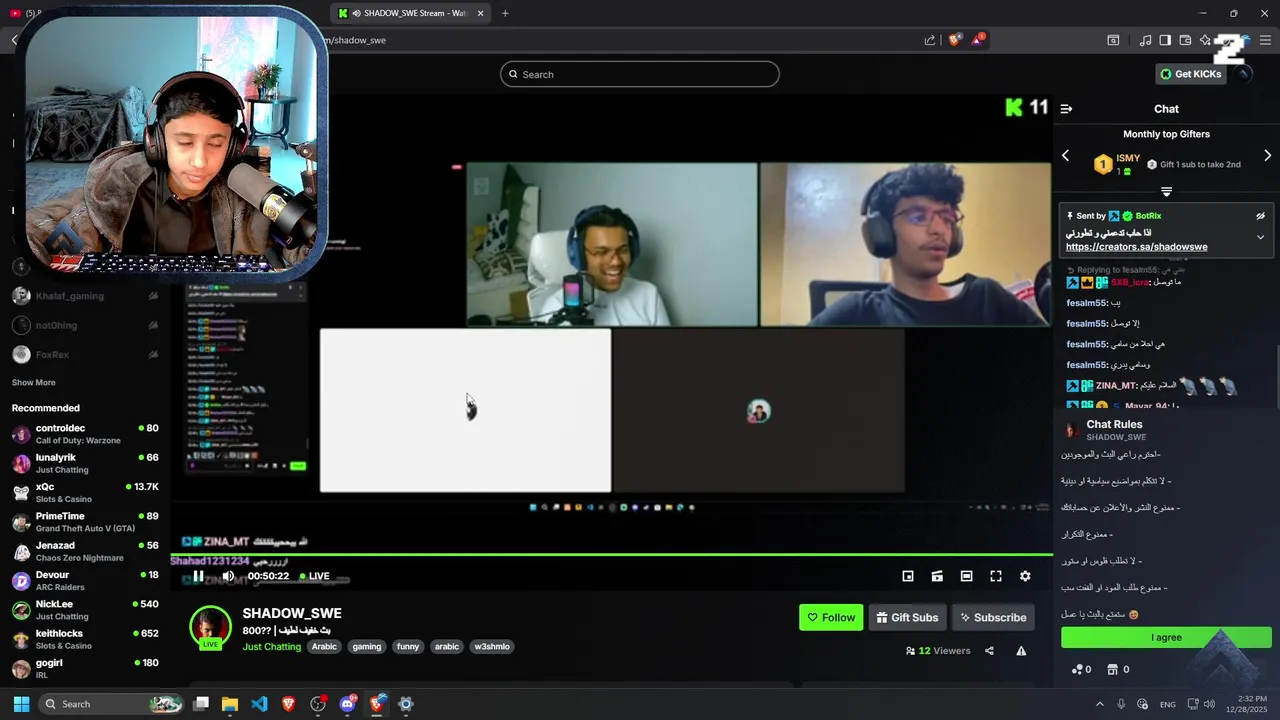Click the Just Chatting category link
This screenshot has width=1280, height=720.
[271, 647]
